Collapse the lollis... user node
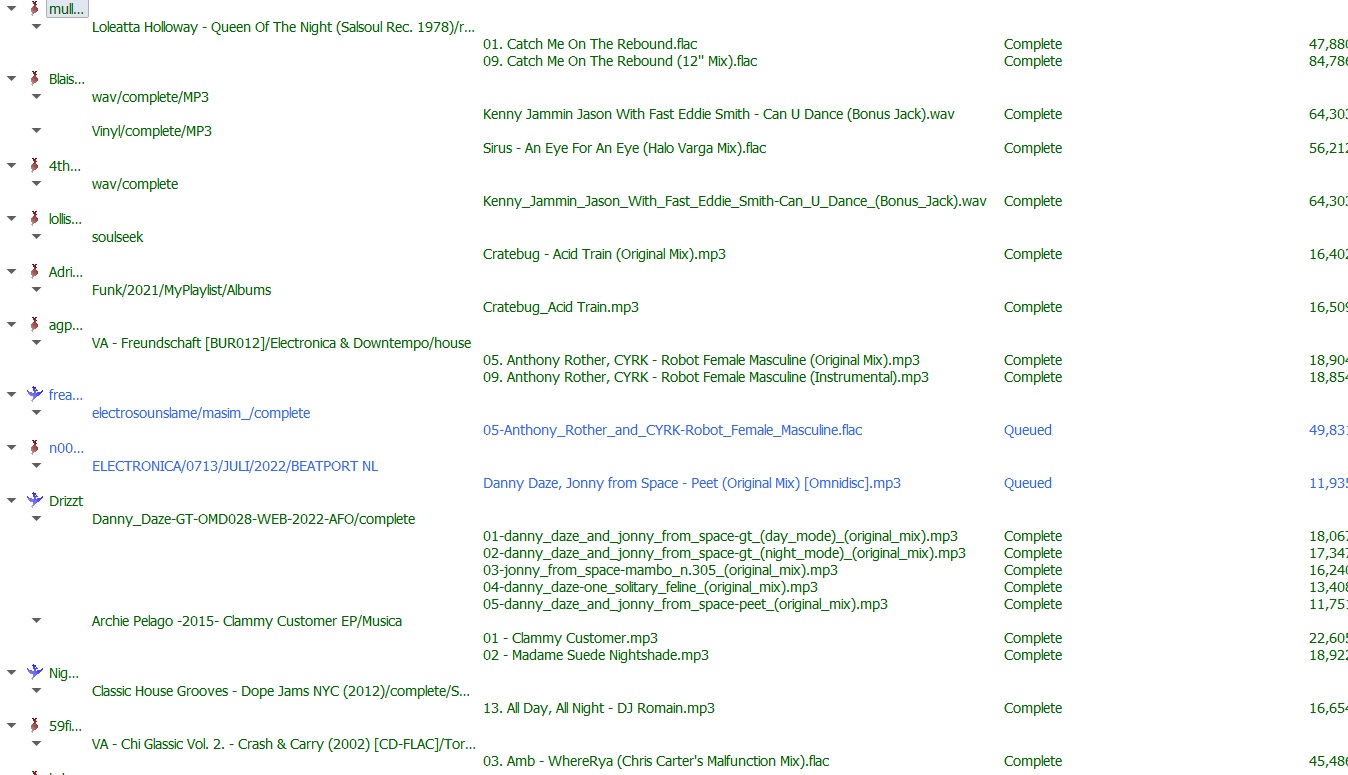 pyautogui.click(x=11, y=219)
